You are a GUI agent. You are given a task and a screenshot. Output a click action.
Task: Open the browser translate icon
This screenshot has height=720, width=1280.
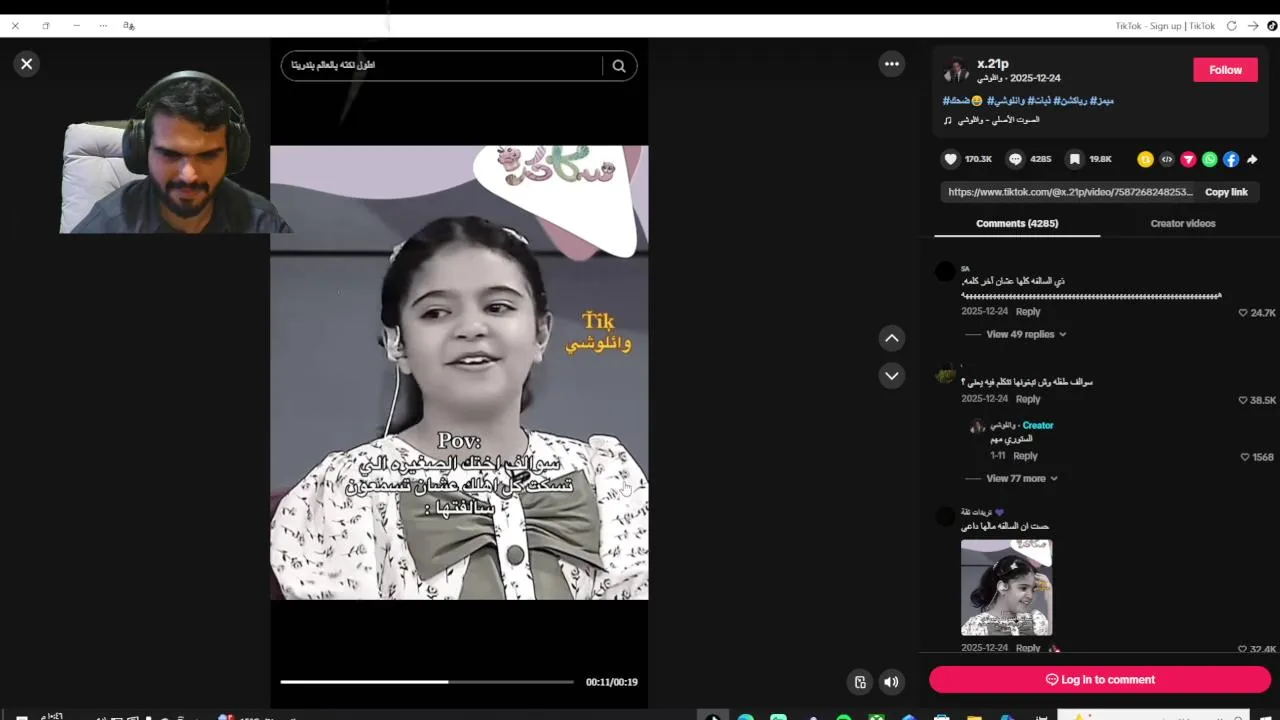[x=129, y=26]
